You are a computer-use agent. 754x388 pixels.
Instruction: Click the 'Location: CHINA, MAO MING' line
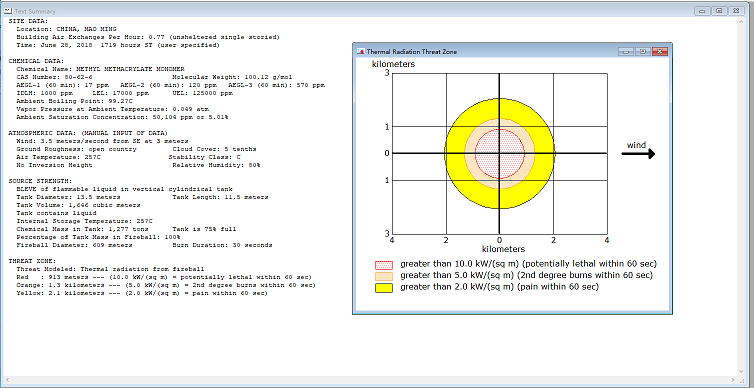[x=66, y=29]
